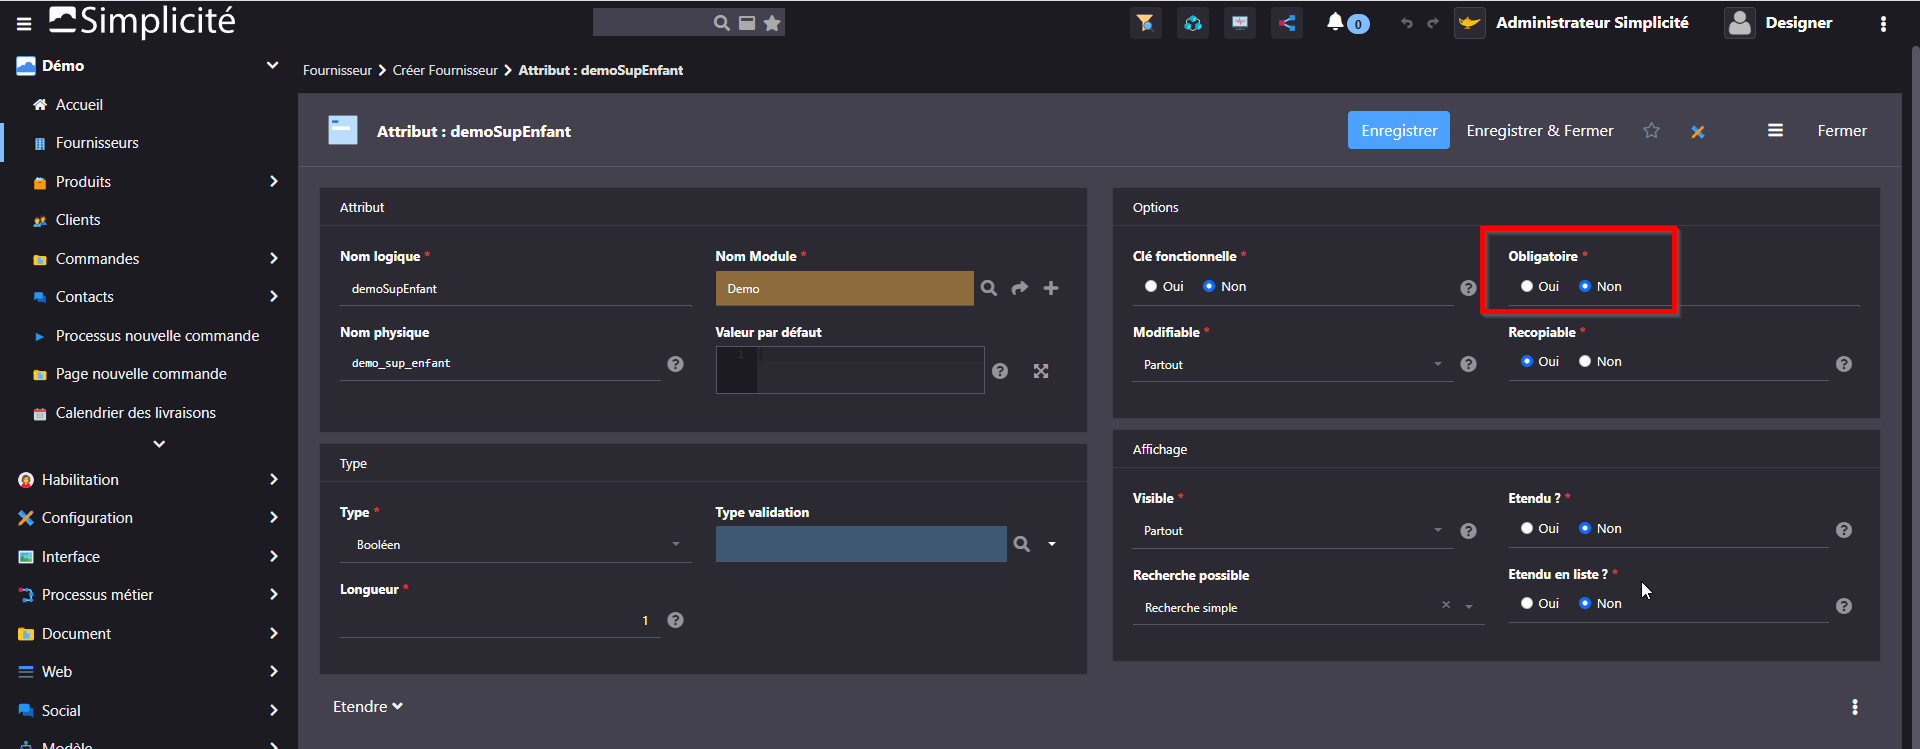This screenshot has width=1920, height=749.
Task: Click the filter funnel icon in header
Action: coord(1146,22)
